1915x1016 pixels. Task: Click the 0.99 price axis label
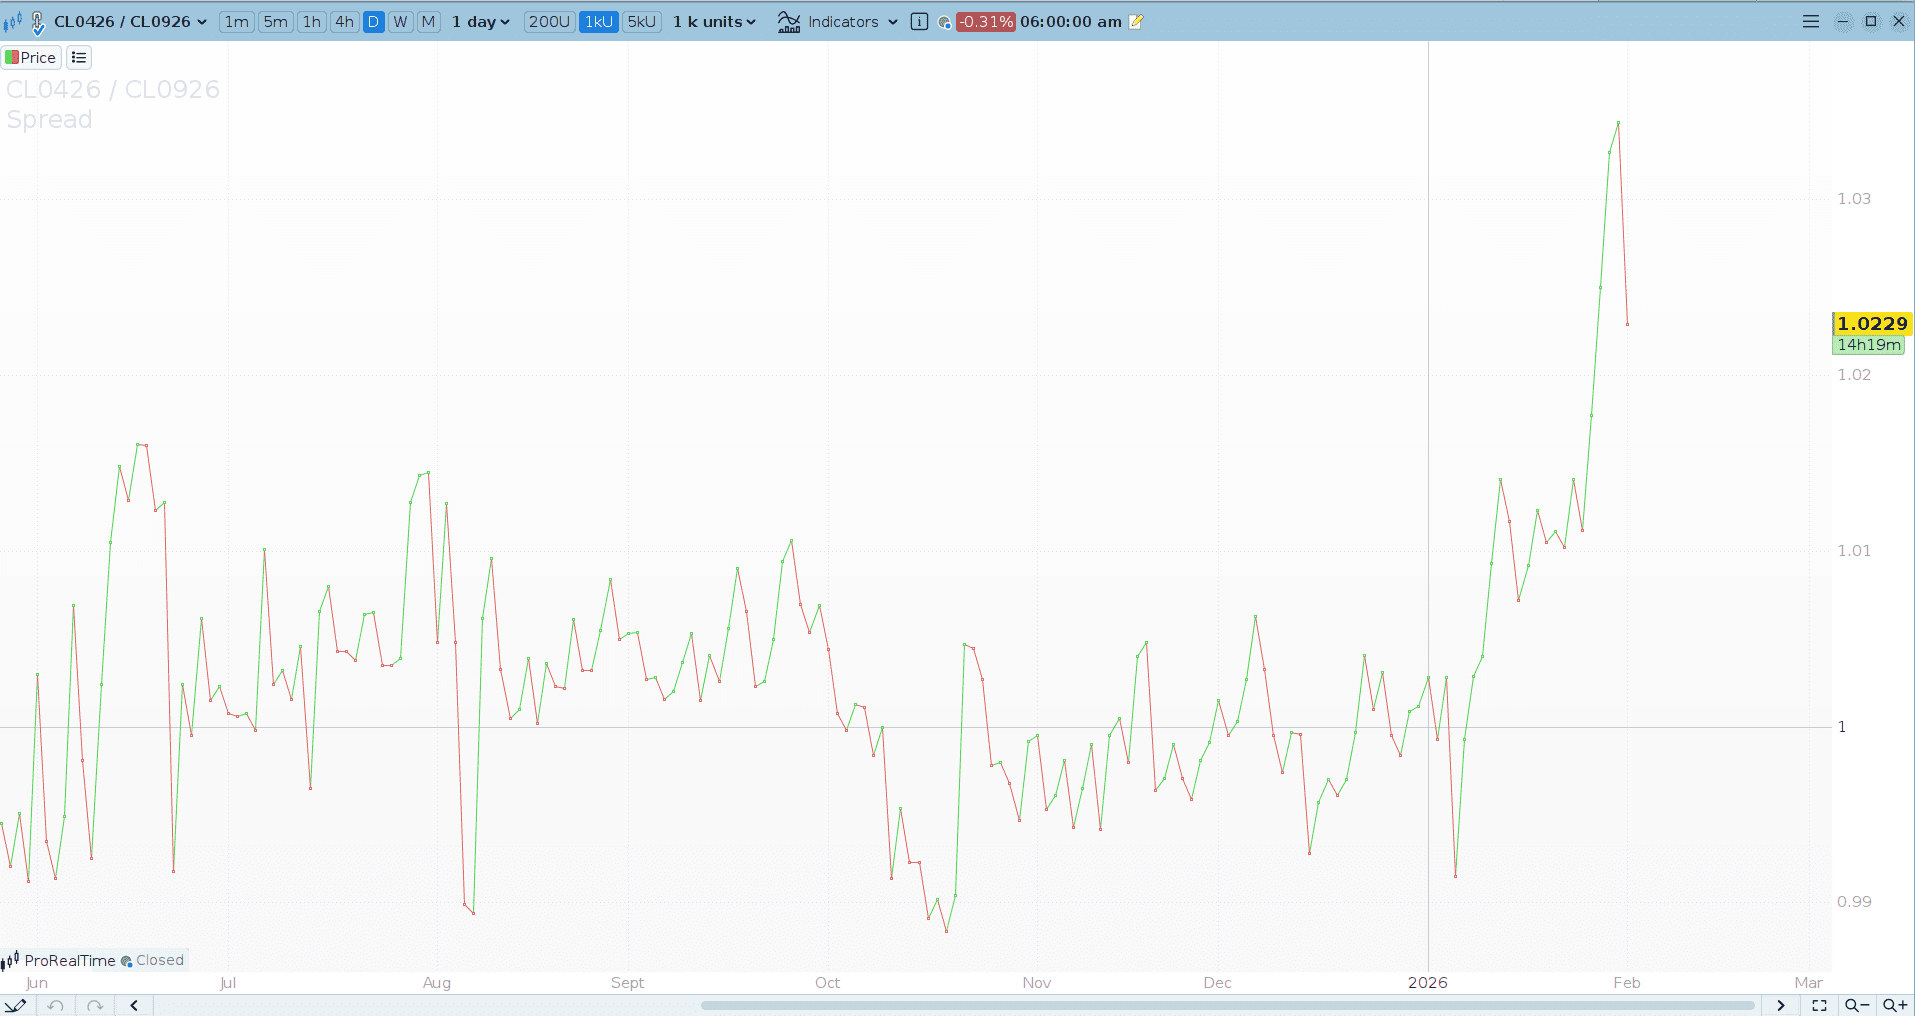coord(1854,902)
